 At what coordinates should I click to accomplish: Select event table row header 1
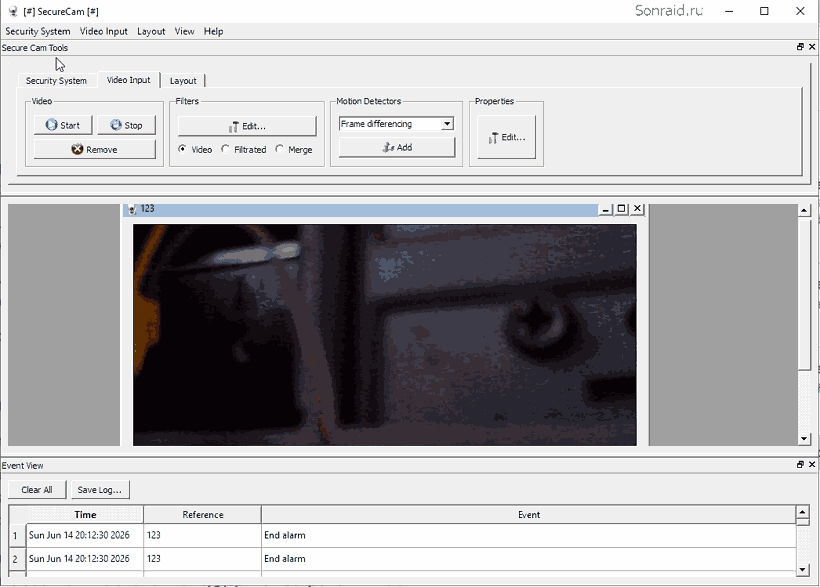tap(15, 535)
